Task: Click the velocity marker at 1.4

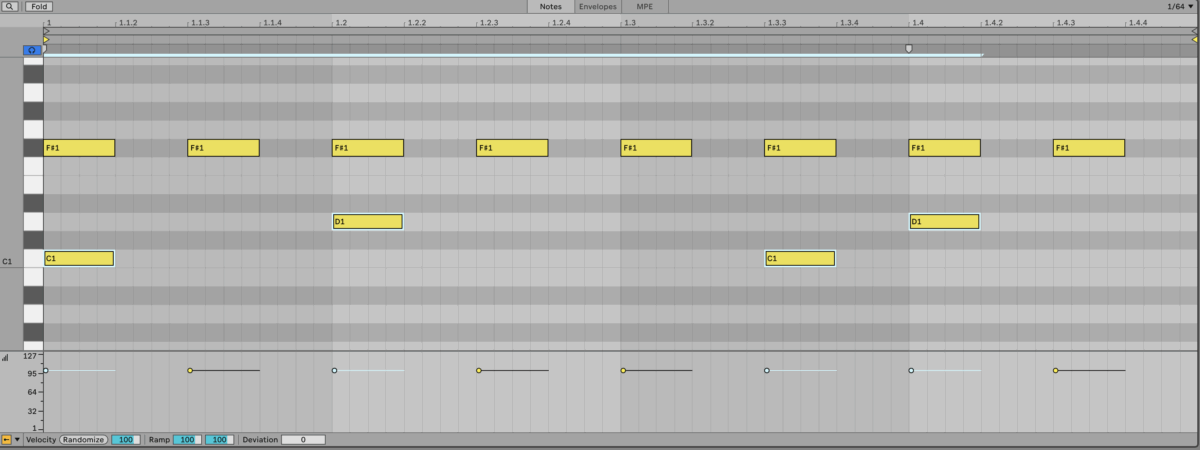Action: point(911,371)
